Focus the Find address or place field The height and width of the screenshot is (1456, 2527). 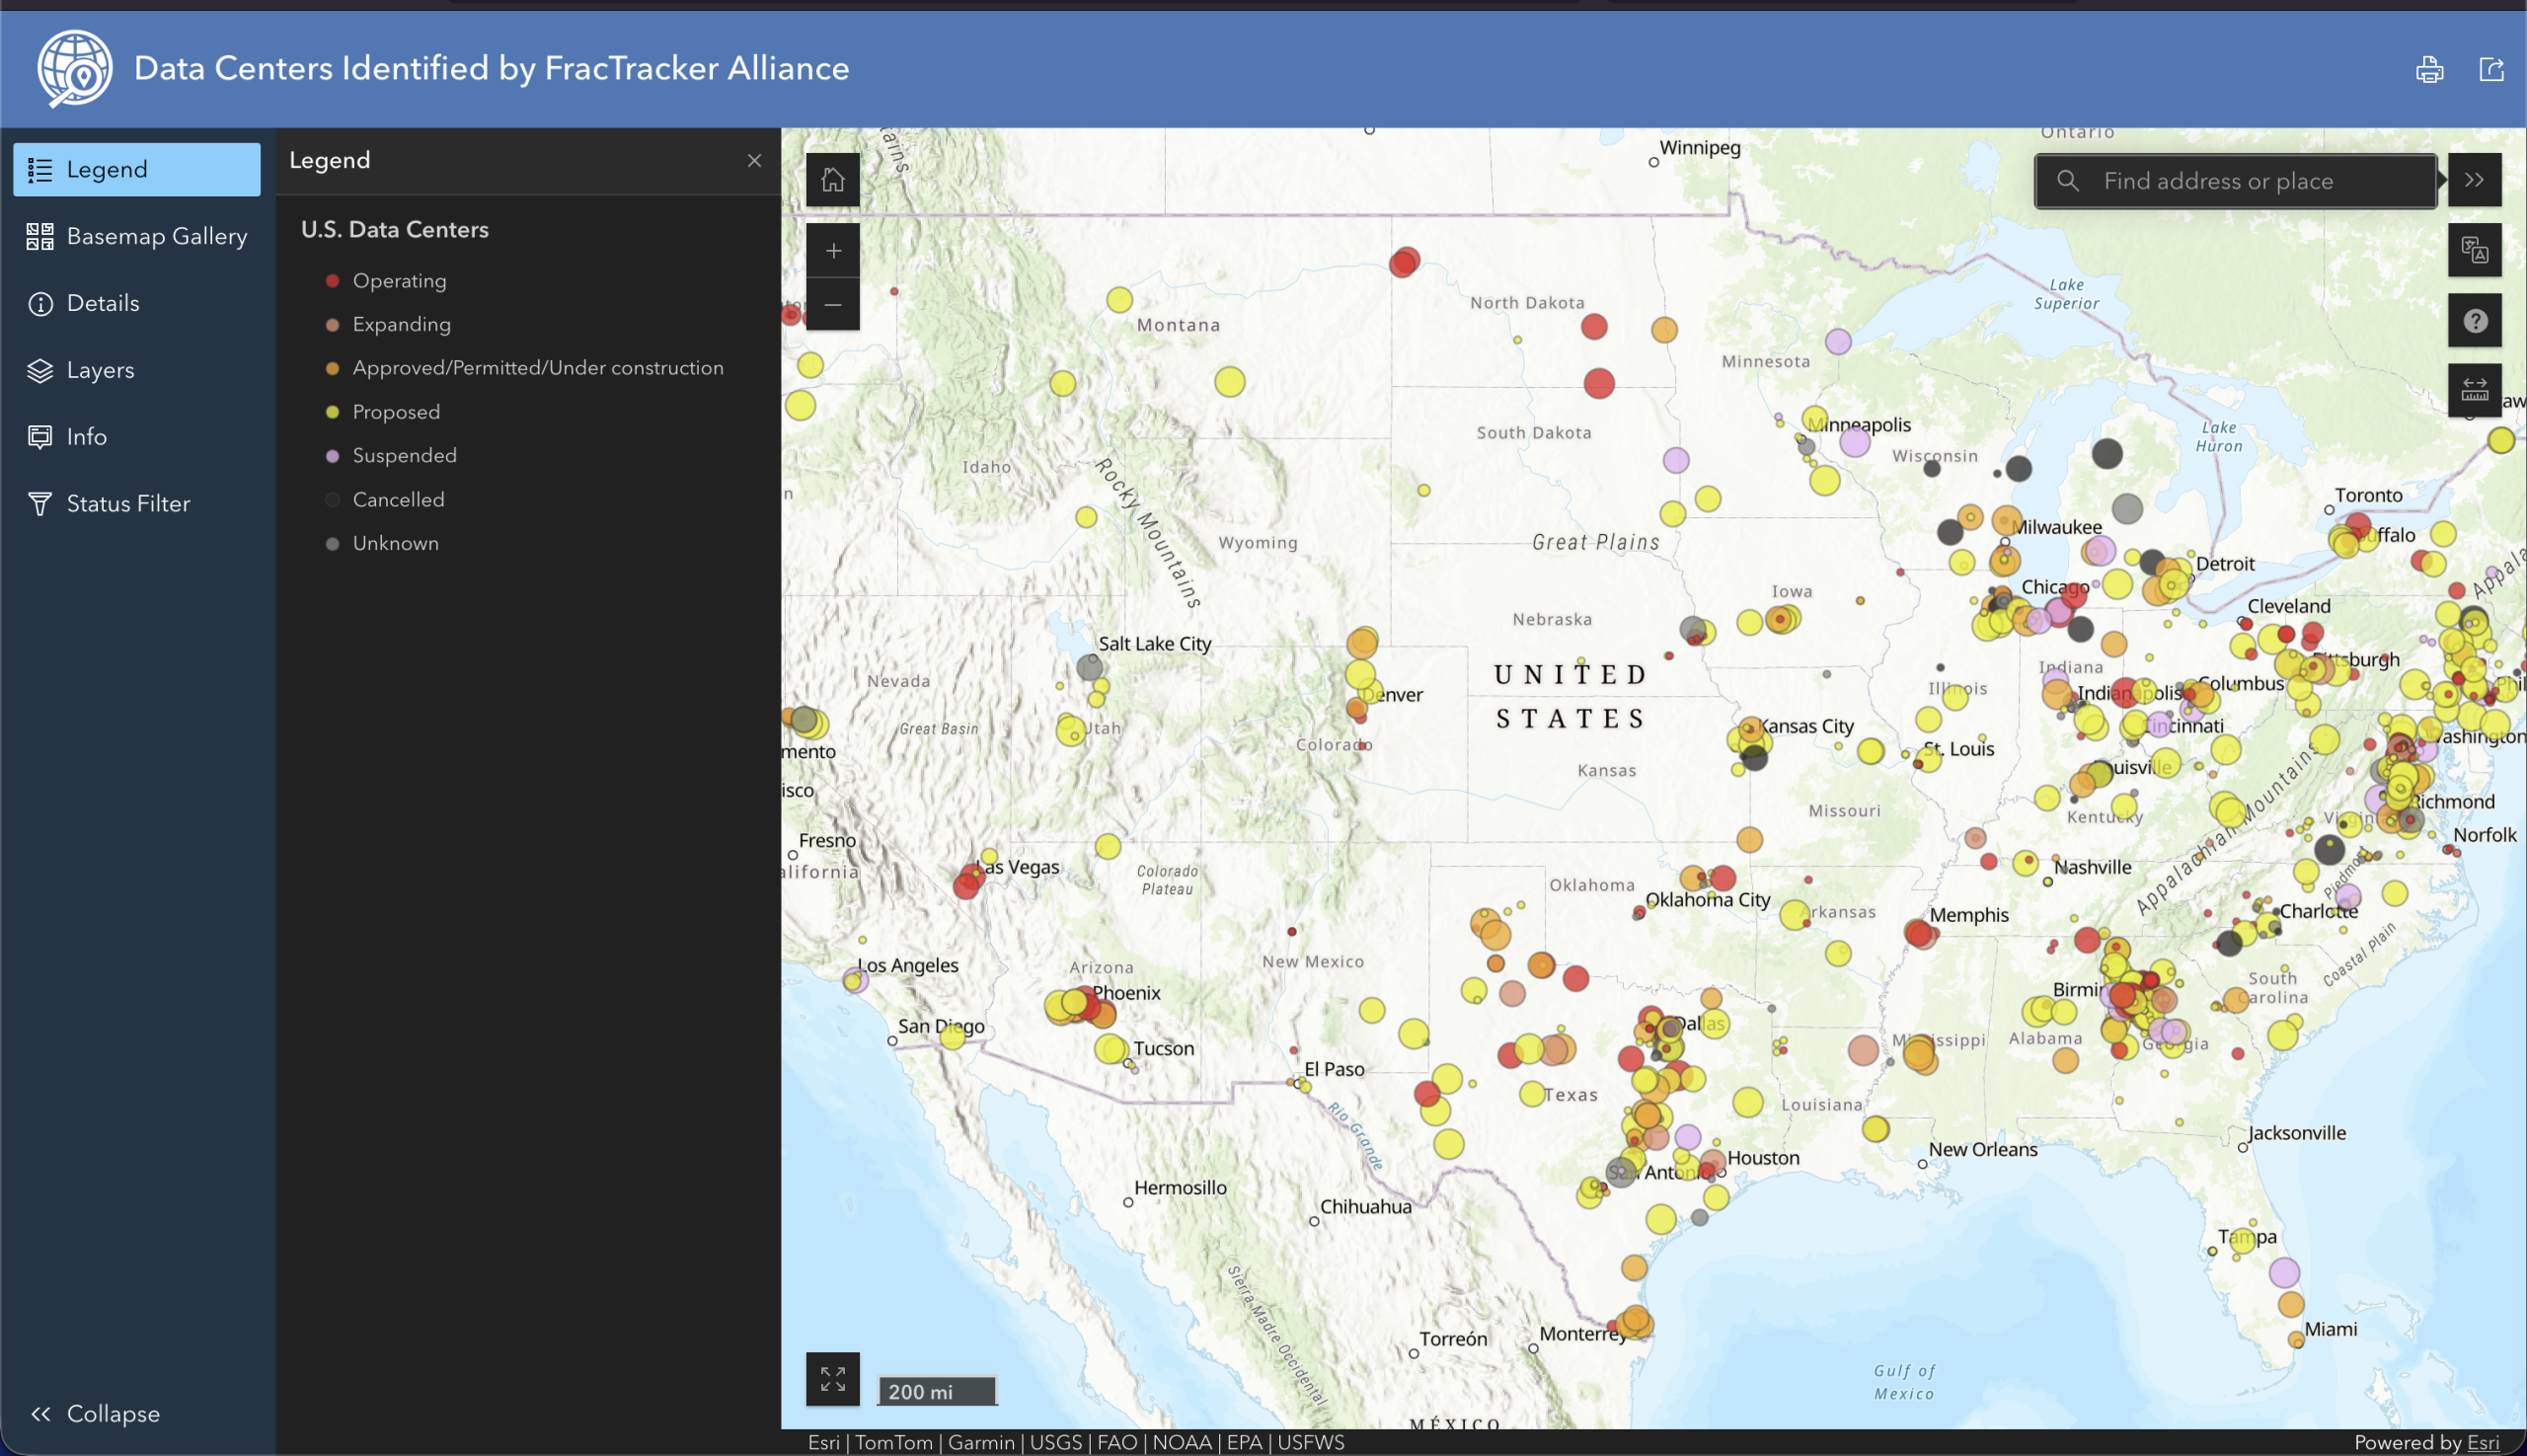click(2236, 181)
